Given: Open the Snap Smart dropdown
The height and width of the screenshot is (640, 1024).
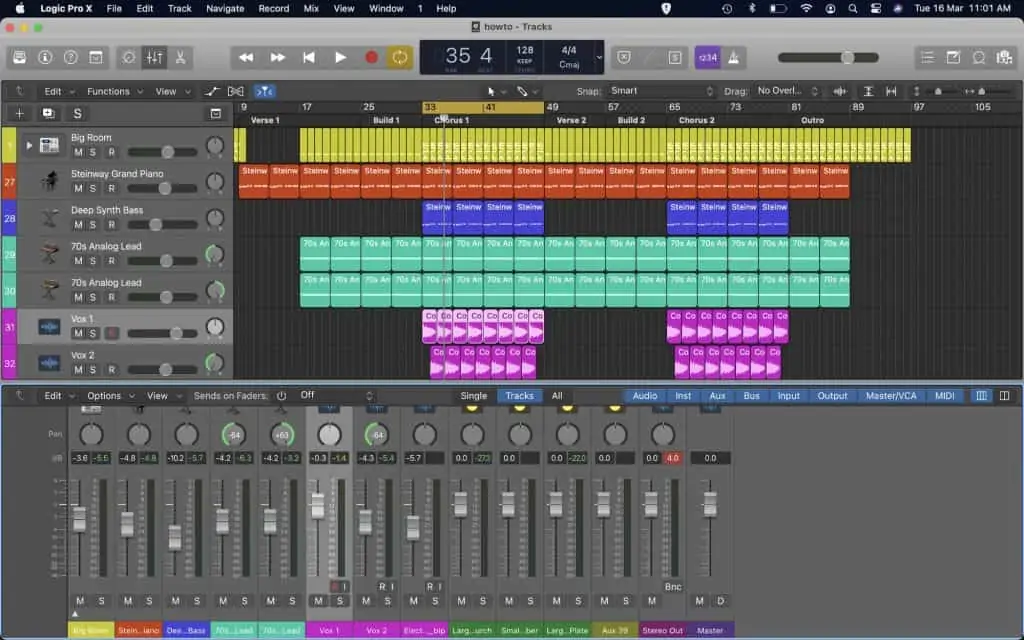Looking at the screenshot, I should (x=662, y=91).
